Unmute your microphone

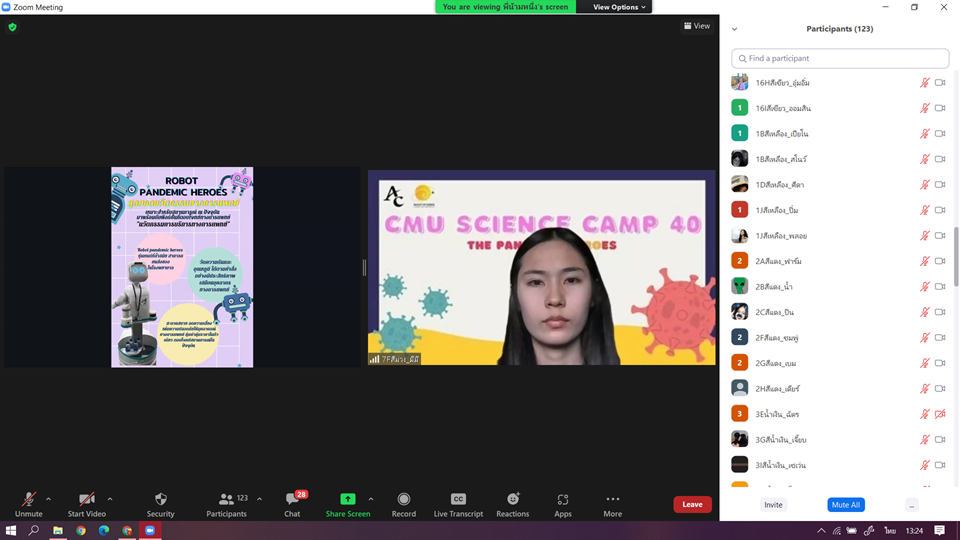29,503
